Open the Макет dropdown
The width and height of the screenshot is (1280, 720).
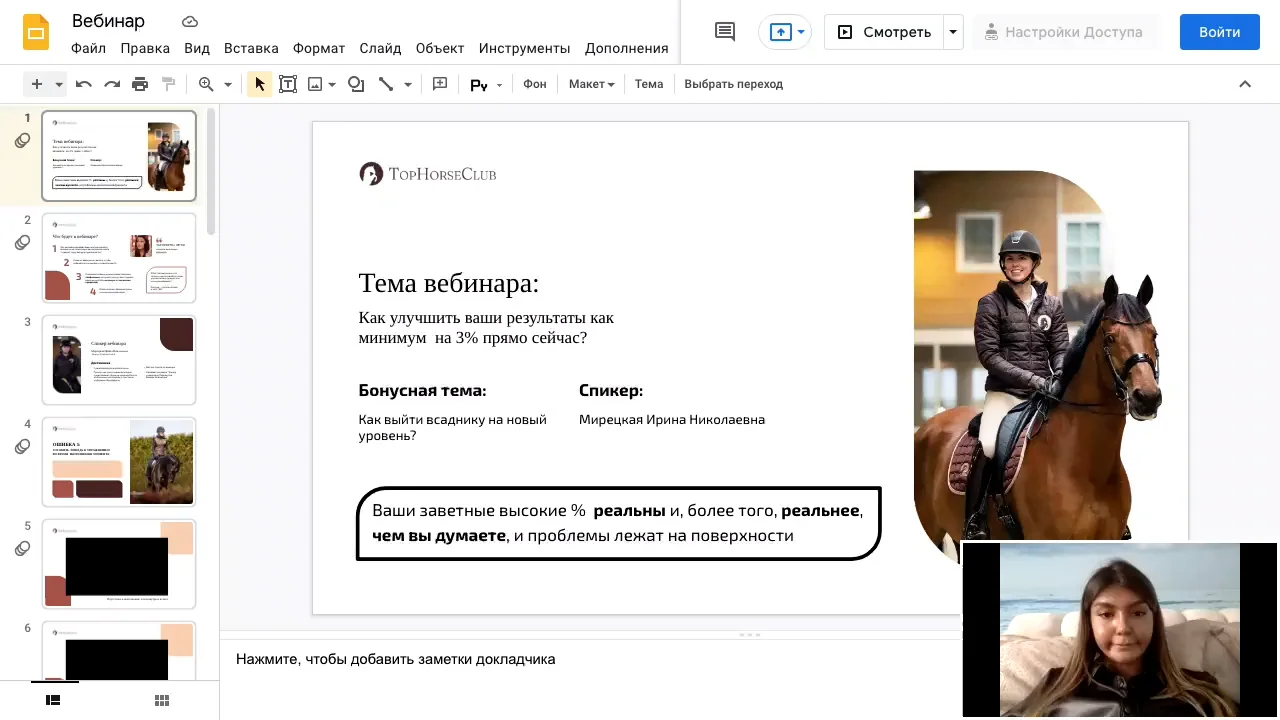coord(591,84)
